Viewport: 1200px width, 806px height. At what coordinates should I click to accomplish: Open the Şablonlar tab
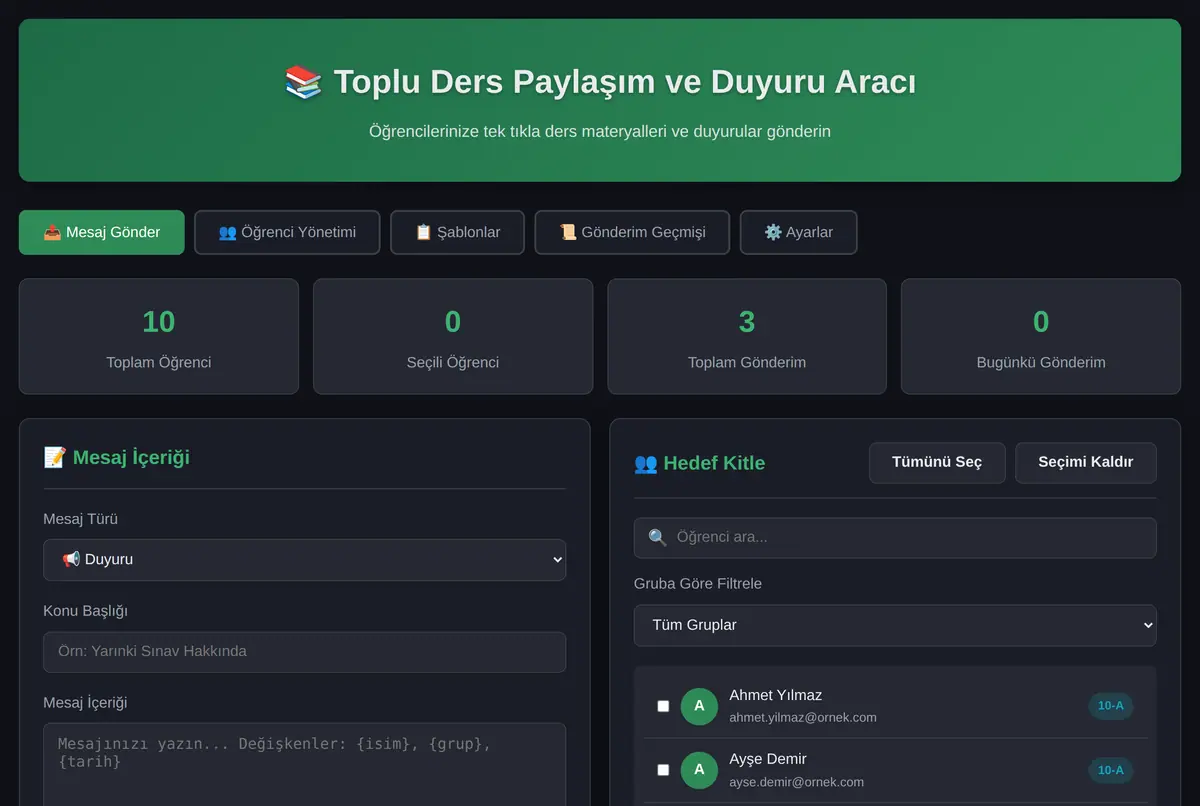coord(457,232)
